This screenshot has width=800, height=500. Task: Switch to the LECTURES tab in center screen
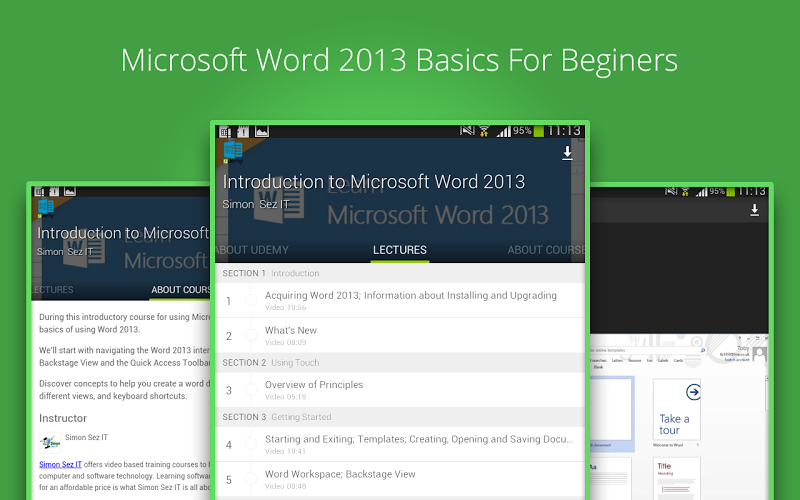point(399,250)
